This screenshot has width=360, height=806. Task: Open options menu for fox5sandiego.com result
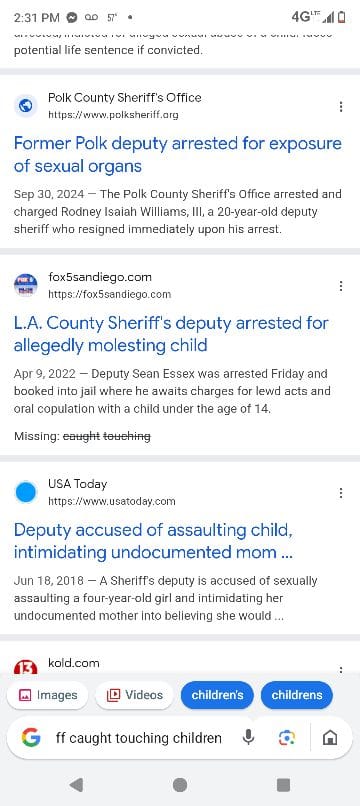pyautogui.click(x=340, y=286)
